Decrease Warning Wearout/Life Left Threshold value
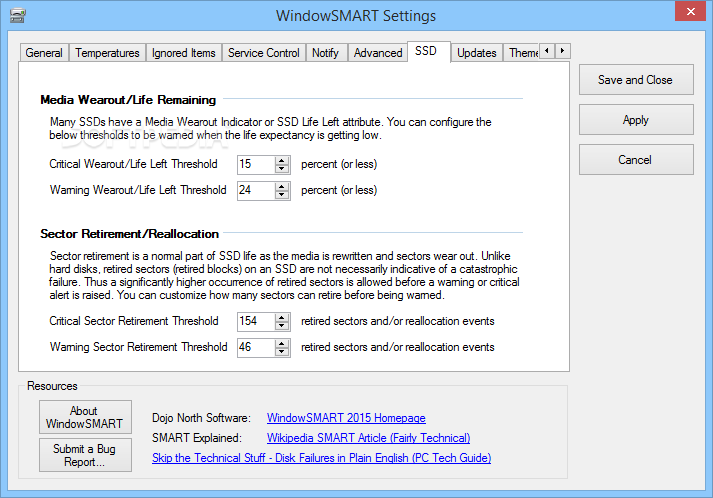This screenshot has height=498, width=713. 282,194
